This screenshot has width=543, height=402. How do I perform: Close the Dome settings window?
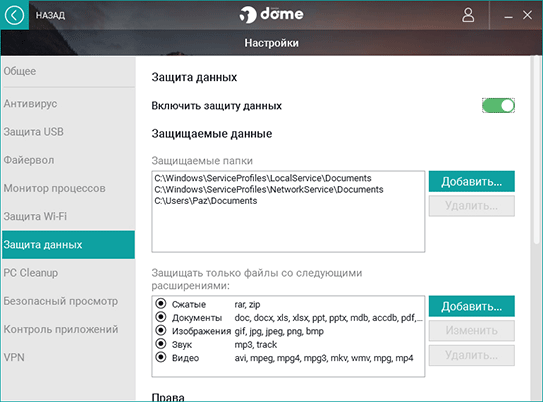point(527,15)
